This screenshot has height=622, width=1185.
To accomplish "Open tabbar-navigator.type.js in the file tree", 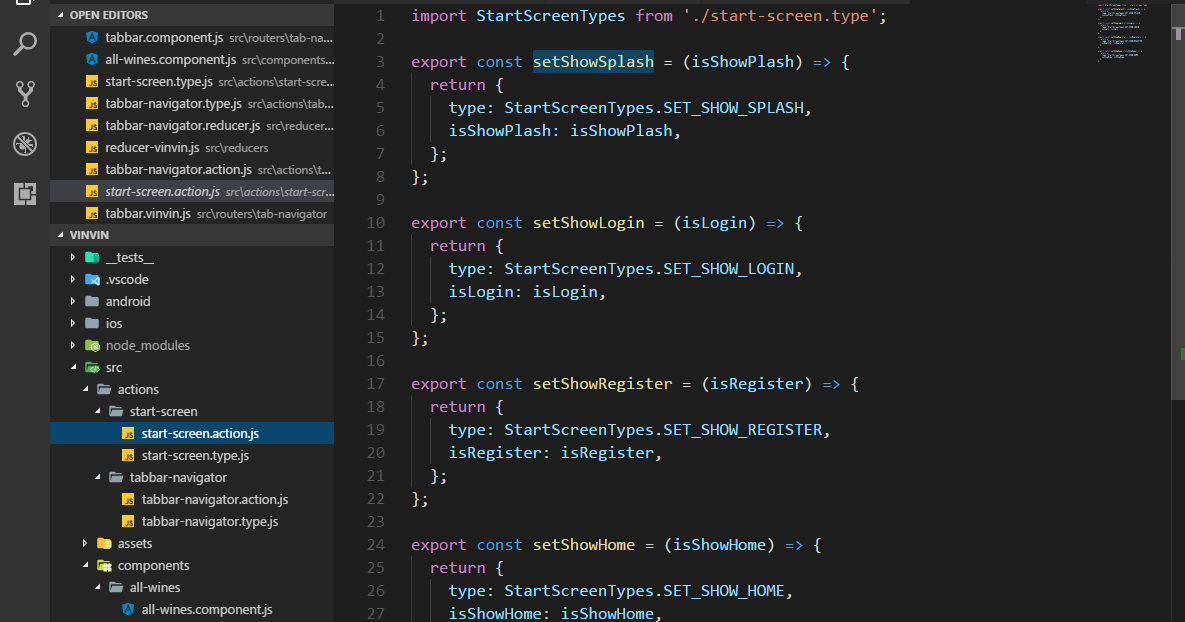I will click(x=192, y=521).
